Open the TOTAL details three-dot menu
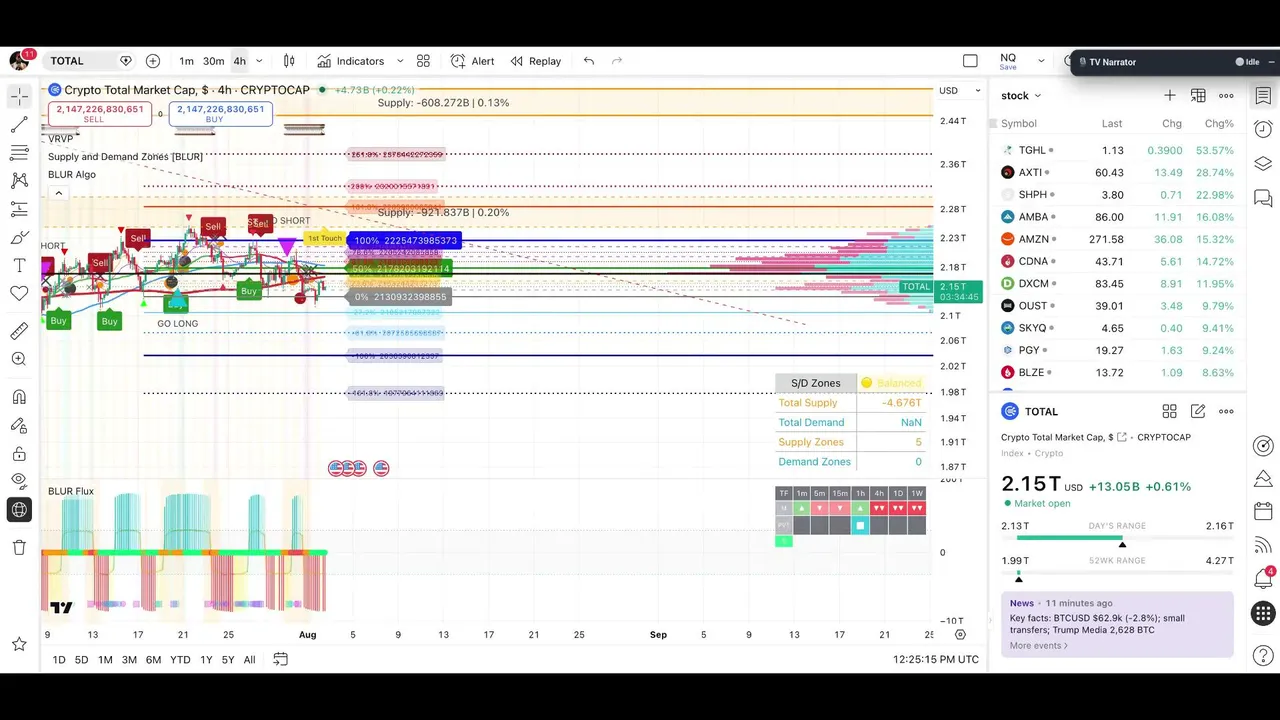 coord(1226,411)
